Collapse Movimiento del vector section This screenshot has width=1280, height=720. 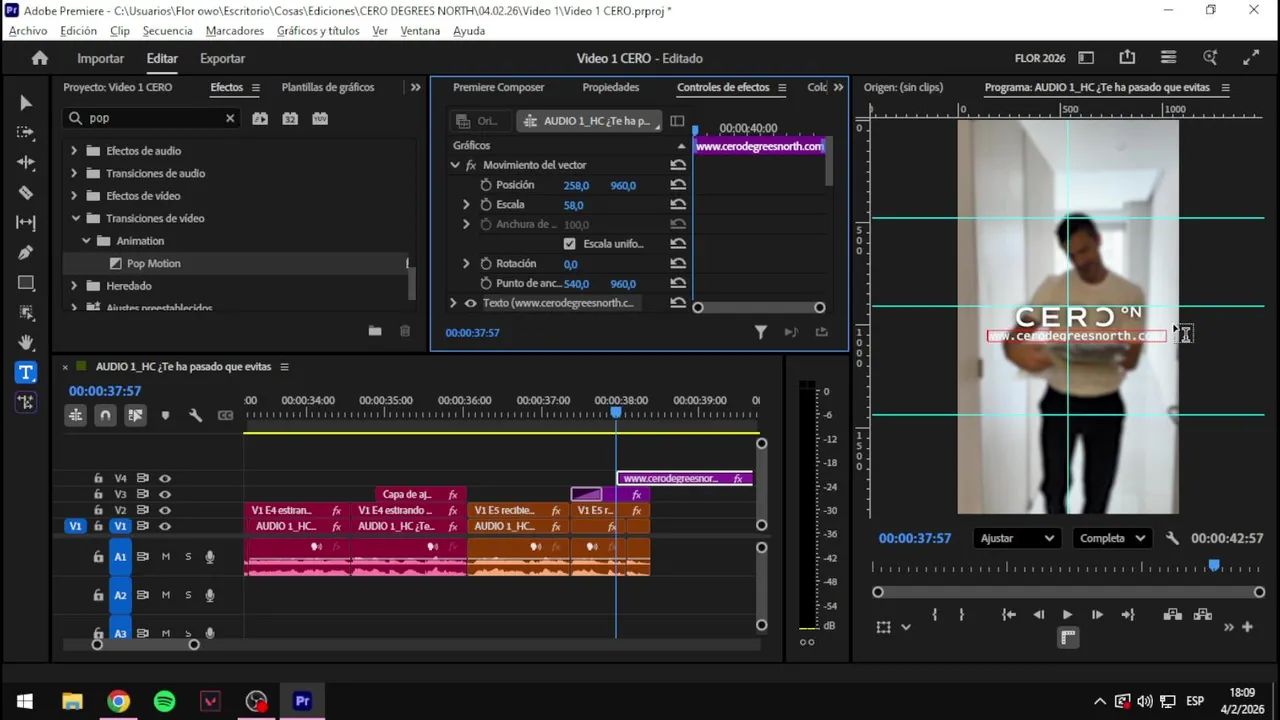(455, 165)
